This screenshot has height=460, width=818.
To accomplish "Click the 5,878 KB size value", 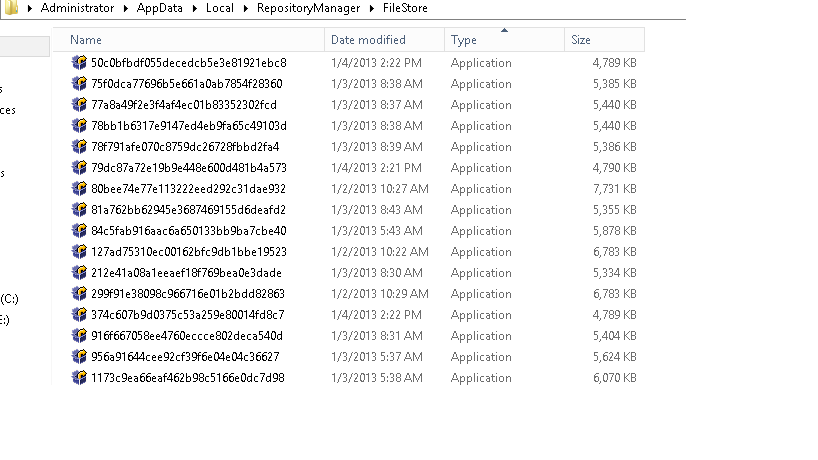I will pyautogui.click(x=615, y=231).
